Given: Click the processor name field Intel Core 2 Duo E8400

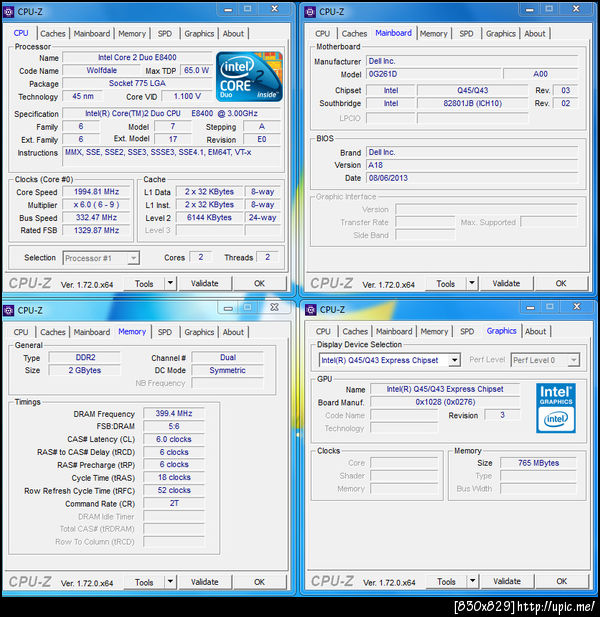Looking at the screenshot, I should pos(137,57).
